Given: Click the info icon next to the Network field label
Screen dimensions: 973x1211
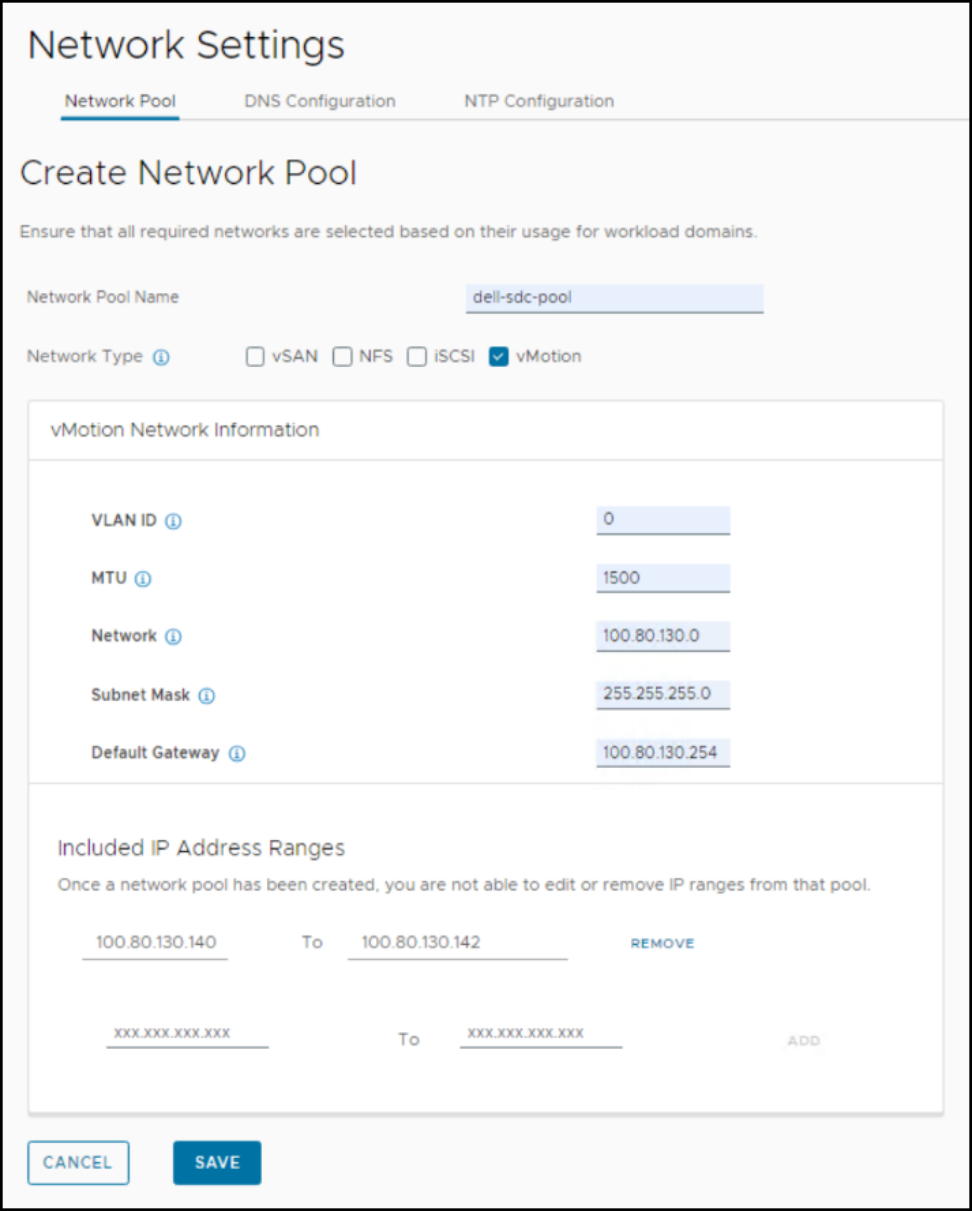Looking at the screenshot, I should click(x=173, y=637).
